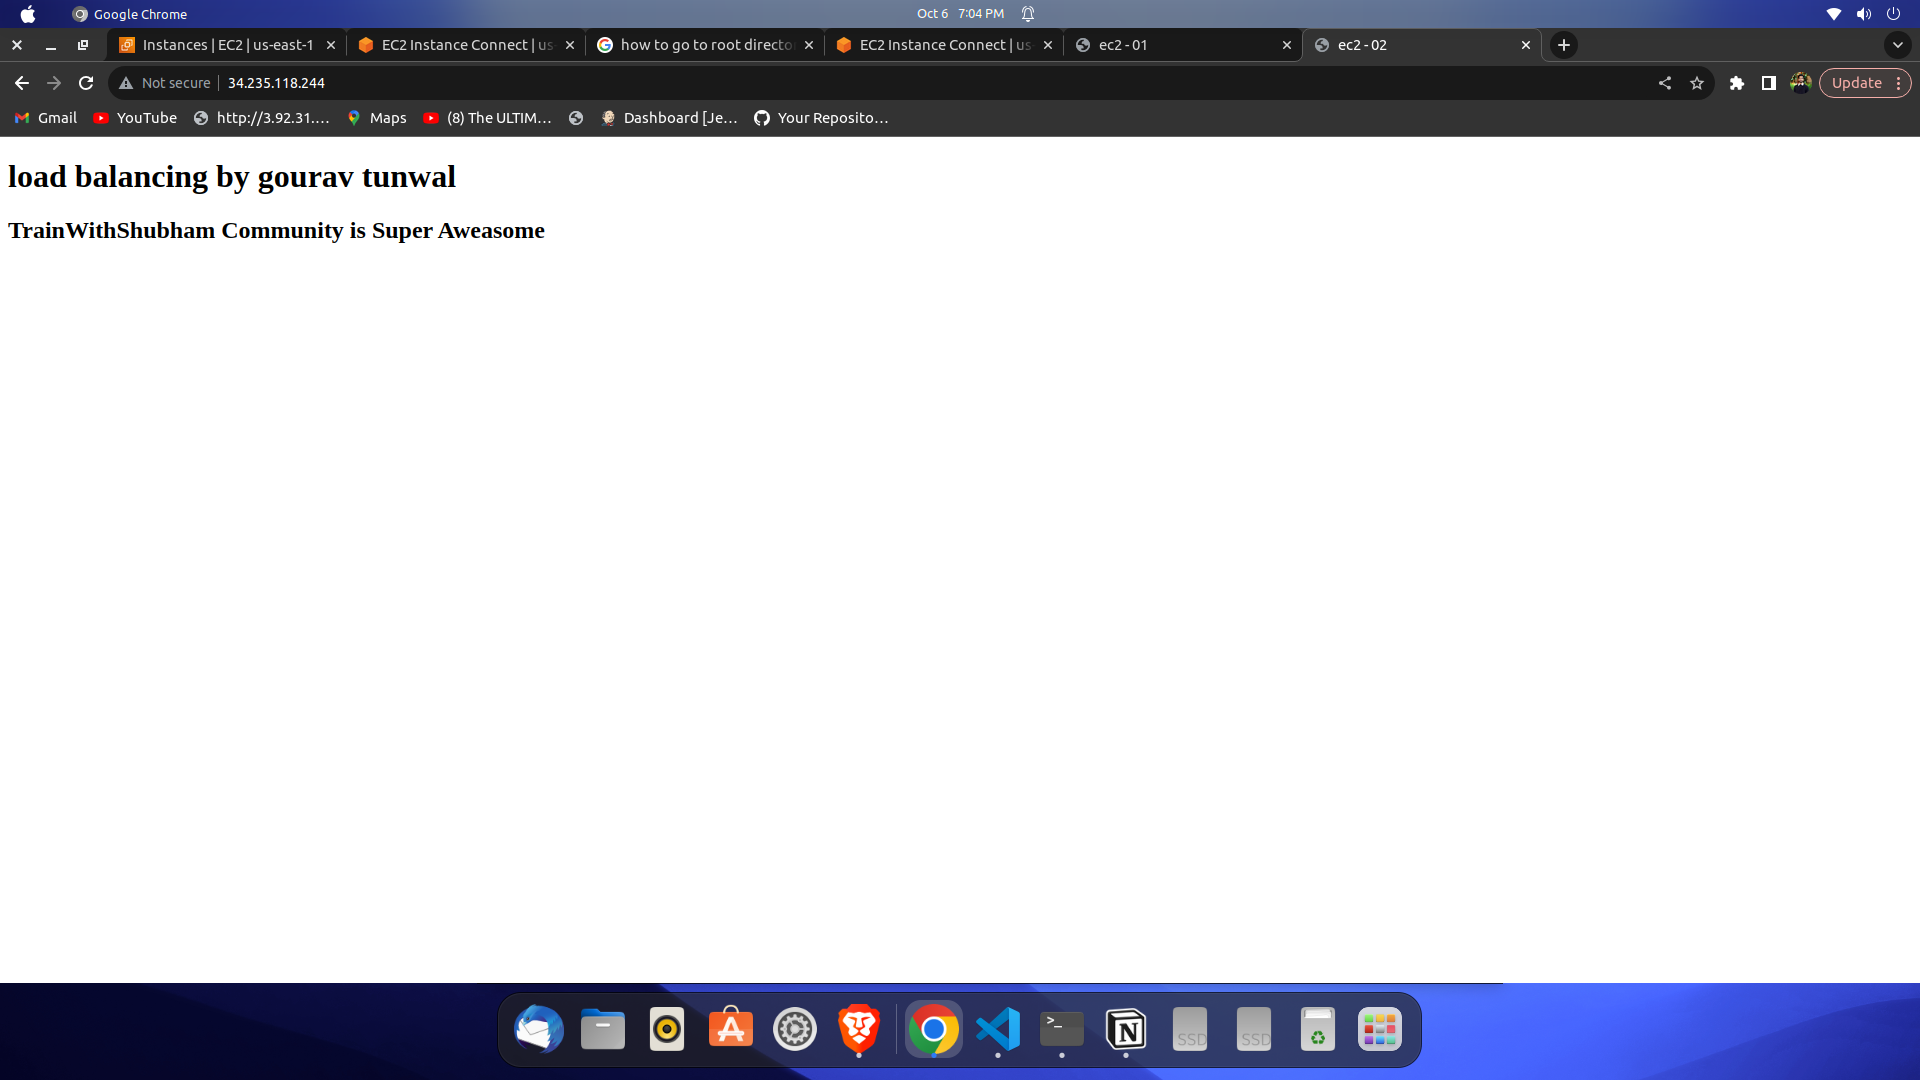Viewport: 1920px width, 1080px height.
Task: Switch to Instances EC2 us-east-1 tab
Action: [227, 45]
